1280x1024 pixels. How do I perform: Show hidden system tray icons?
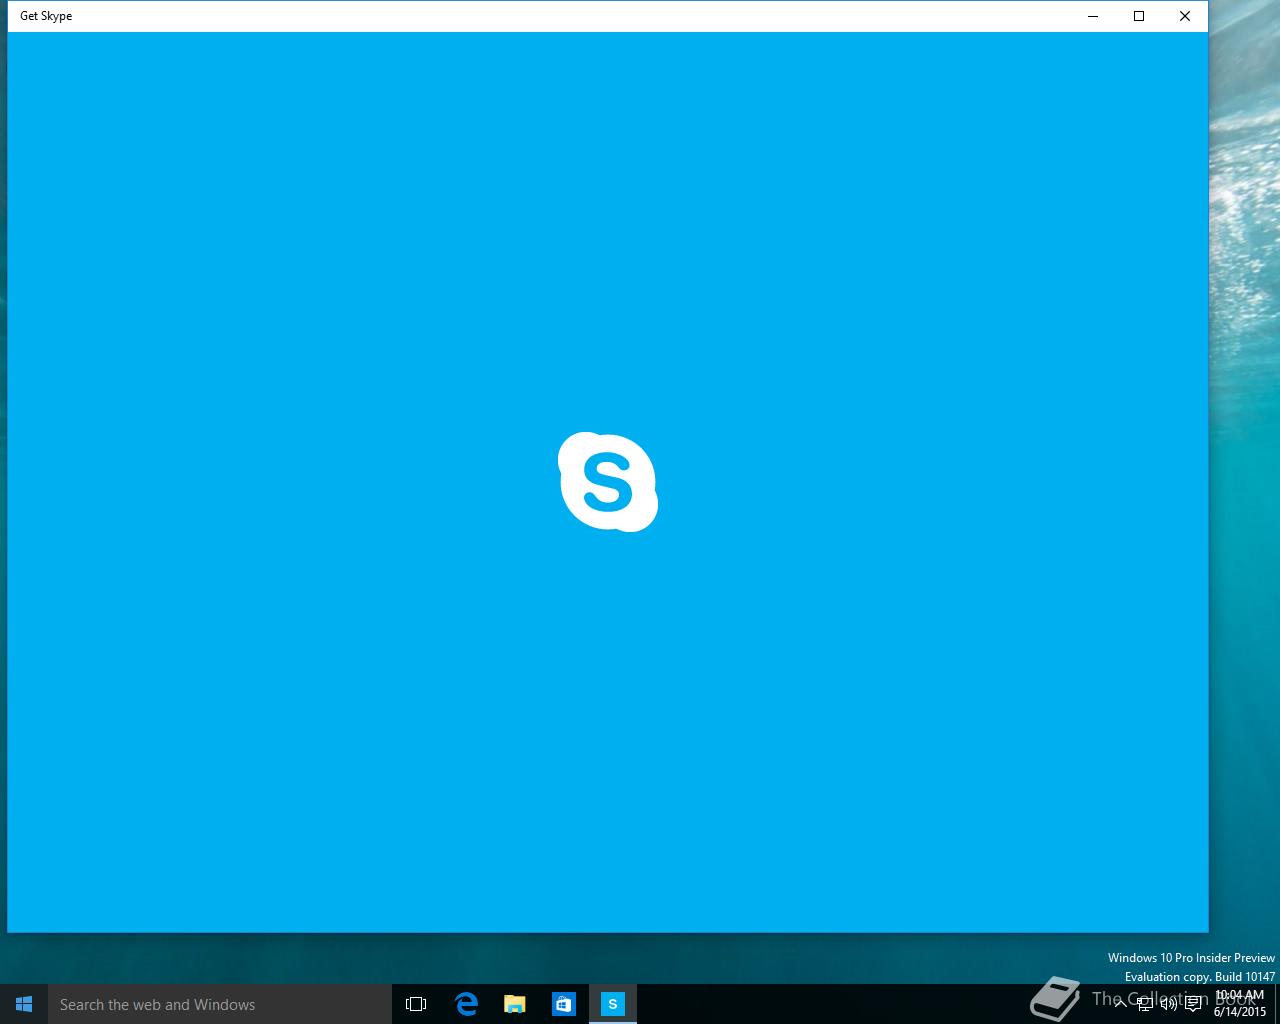(1121, 1004)
